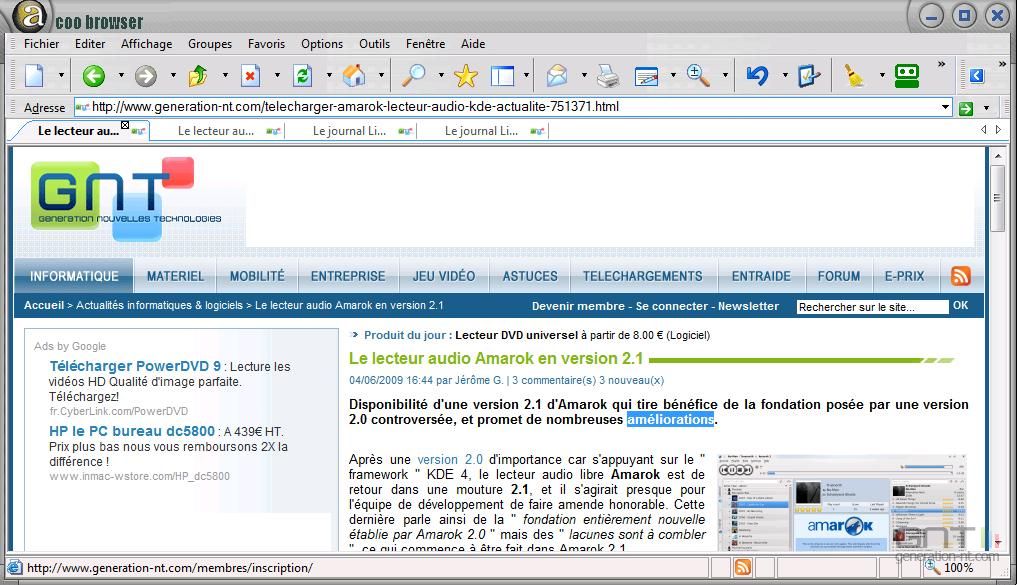Click the Stop loading icon
1017x585 pixels.
coord(250,76)
